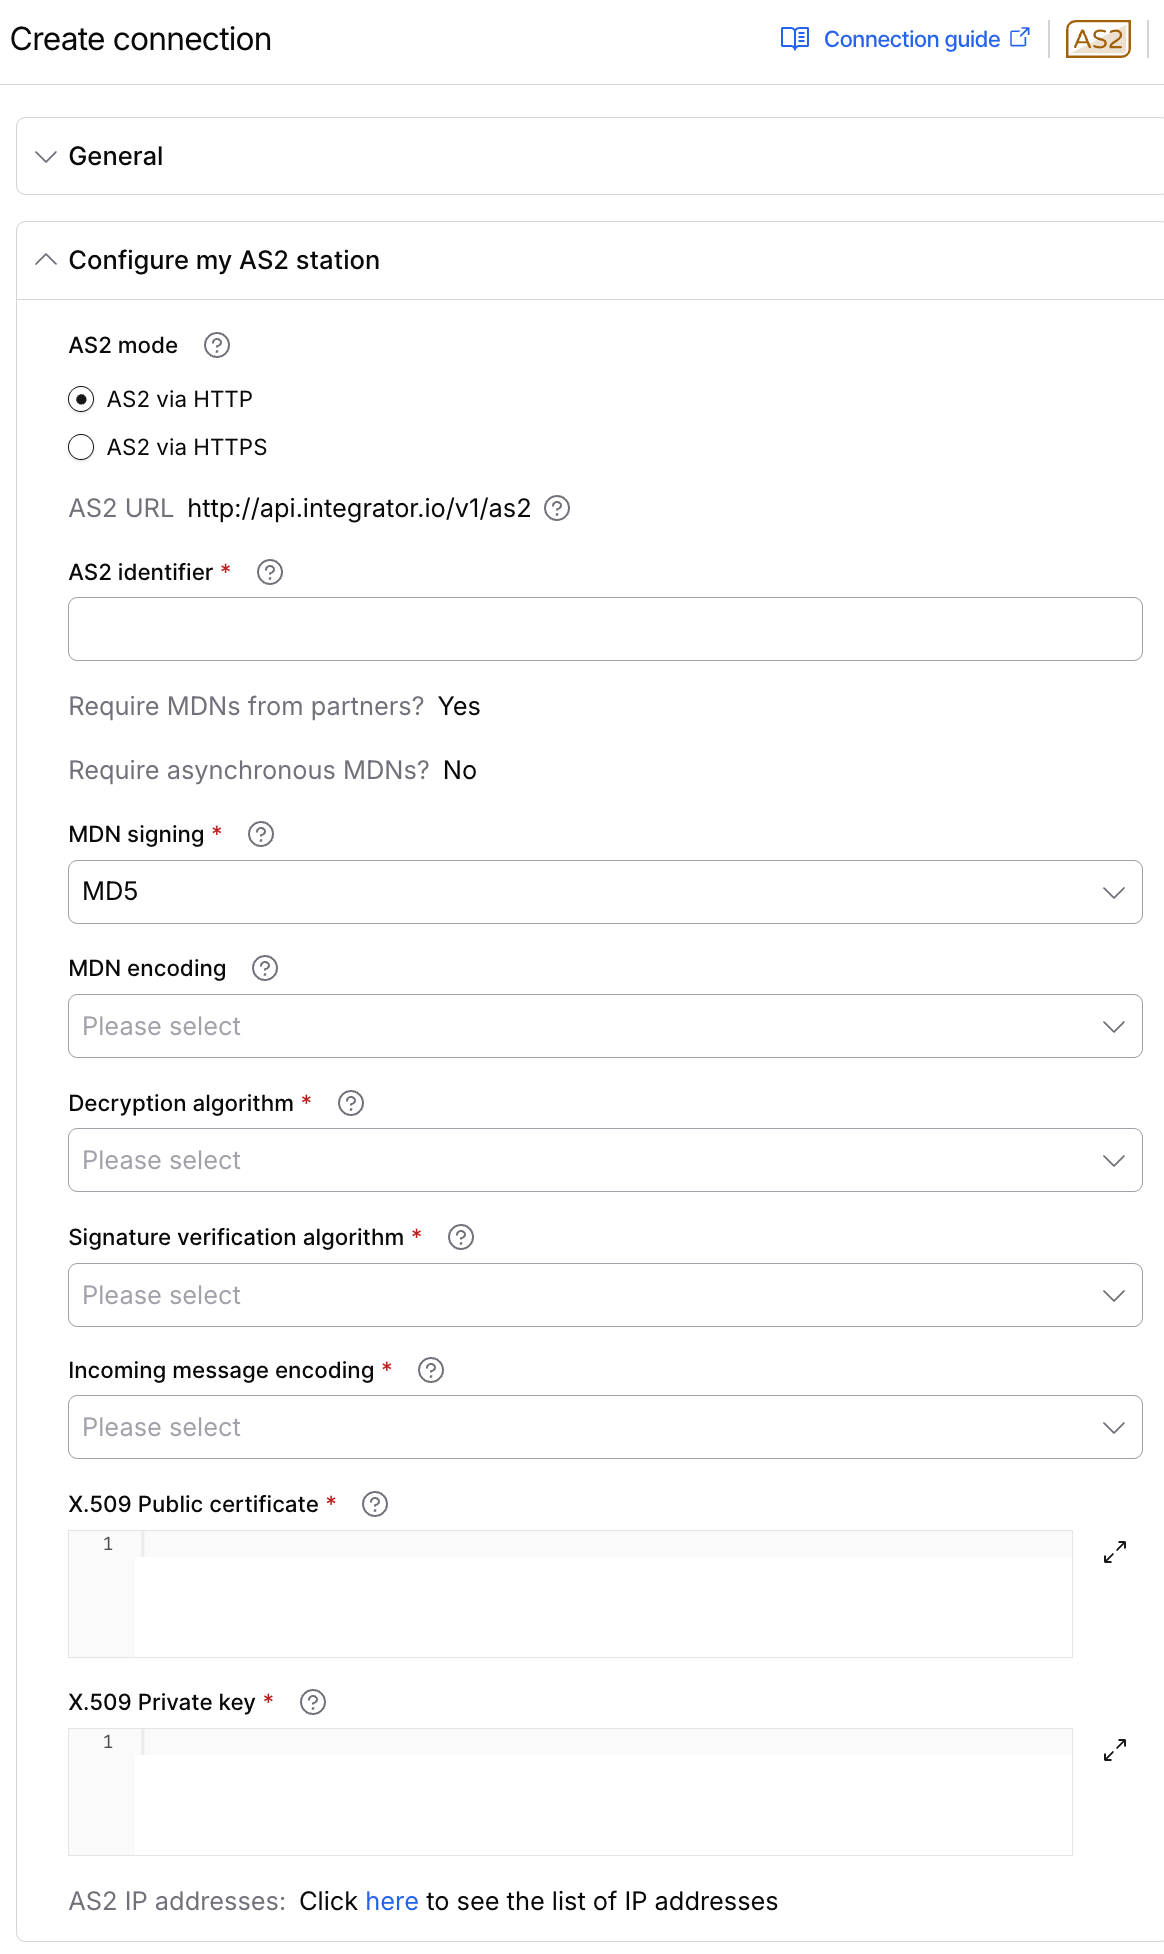Click the AS2 mode help icon
This screenshot has height=1954, width=1164.
coord(217,345)
